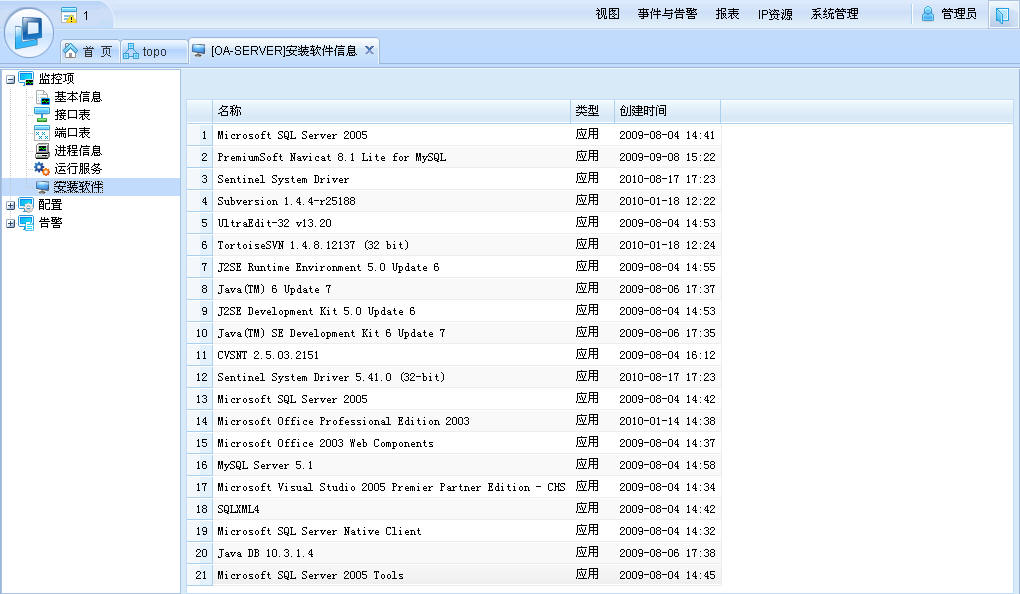This screenshot has height=594, width=1020.
Task: Select the OA-SERVER安装软件信息 tab
Action: tap(284, 51)
